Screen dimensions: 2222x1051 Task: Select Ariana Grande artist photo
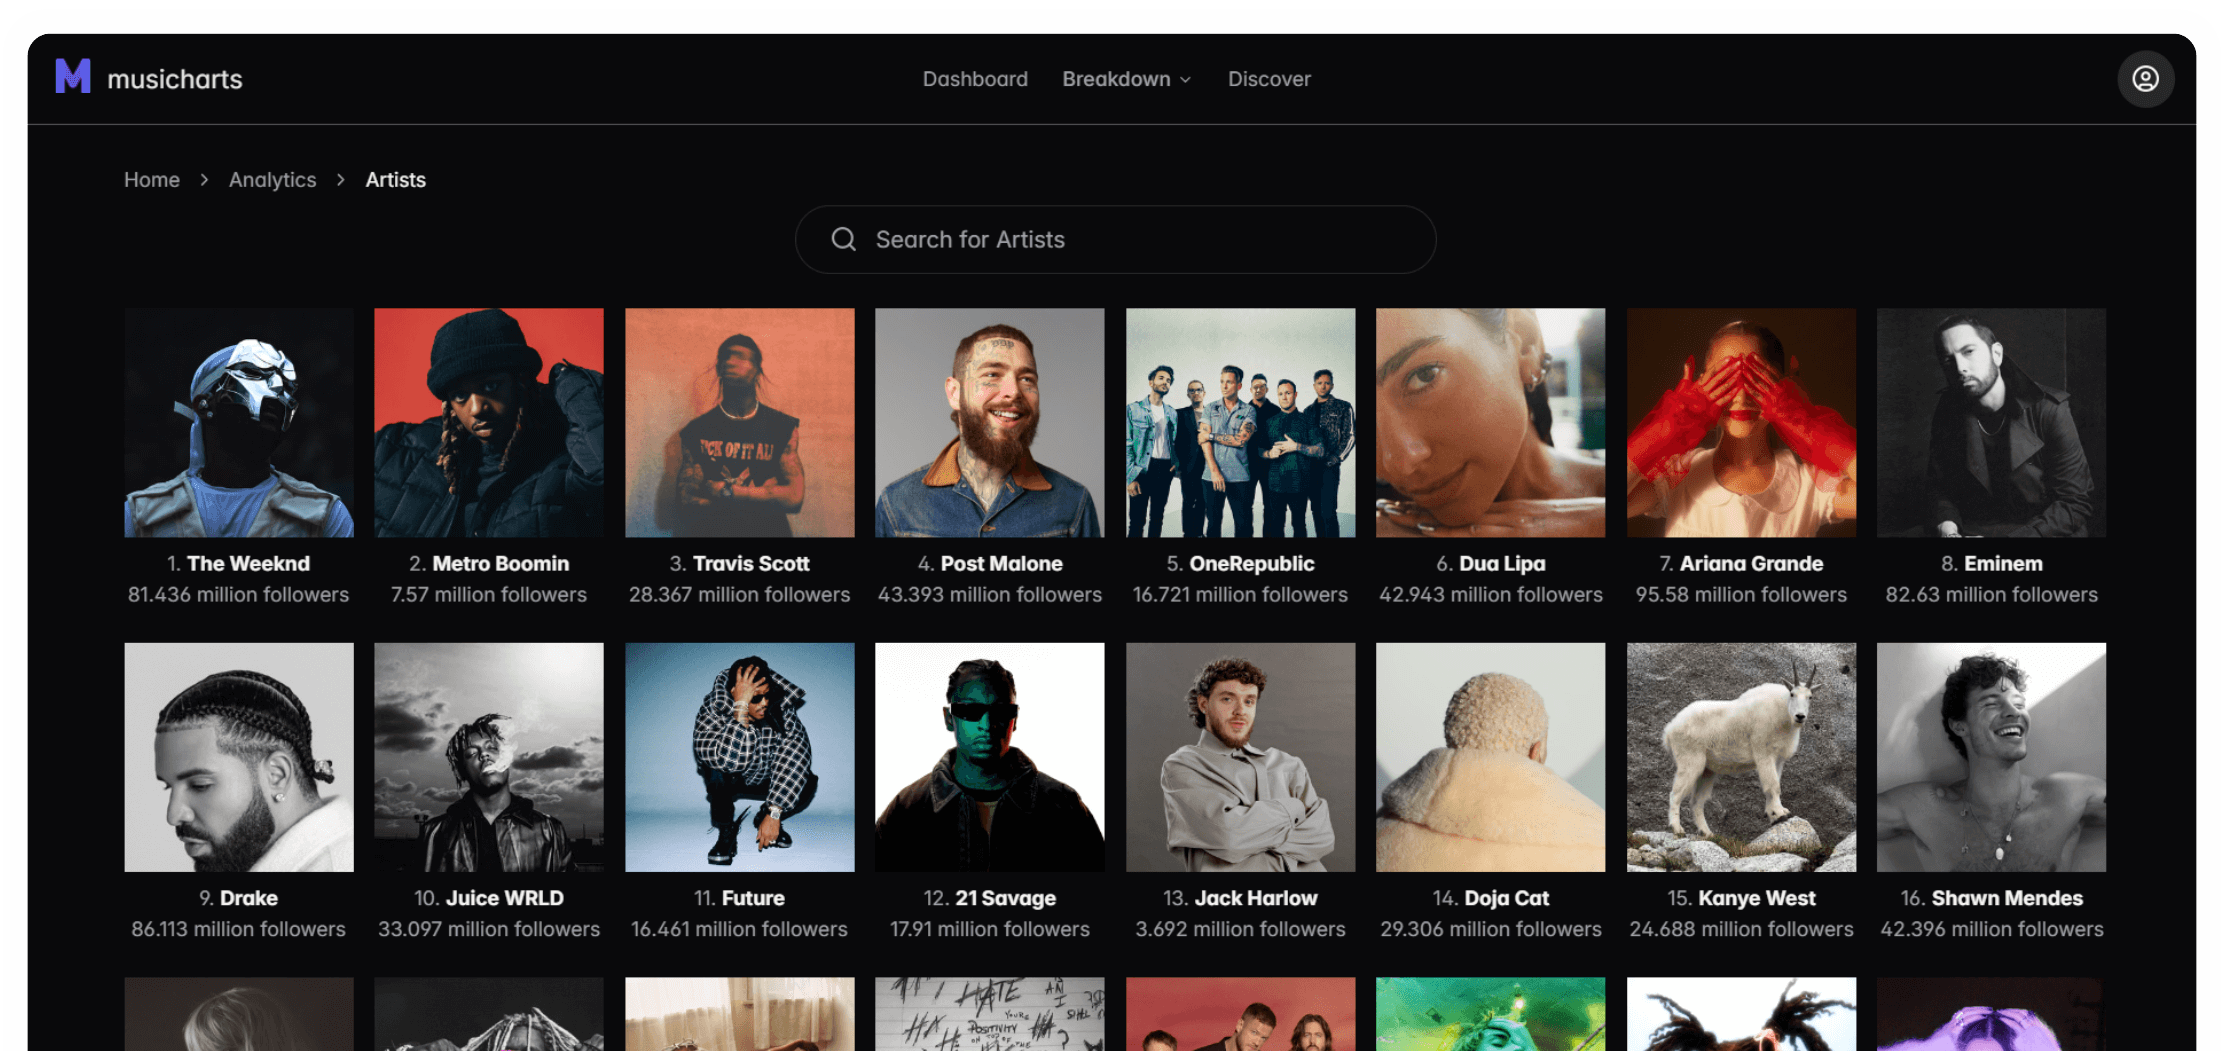[x=1742, y=422]
